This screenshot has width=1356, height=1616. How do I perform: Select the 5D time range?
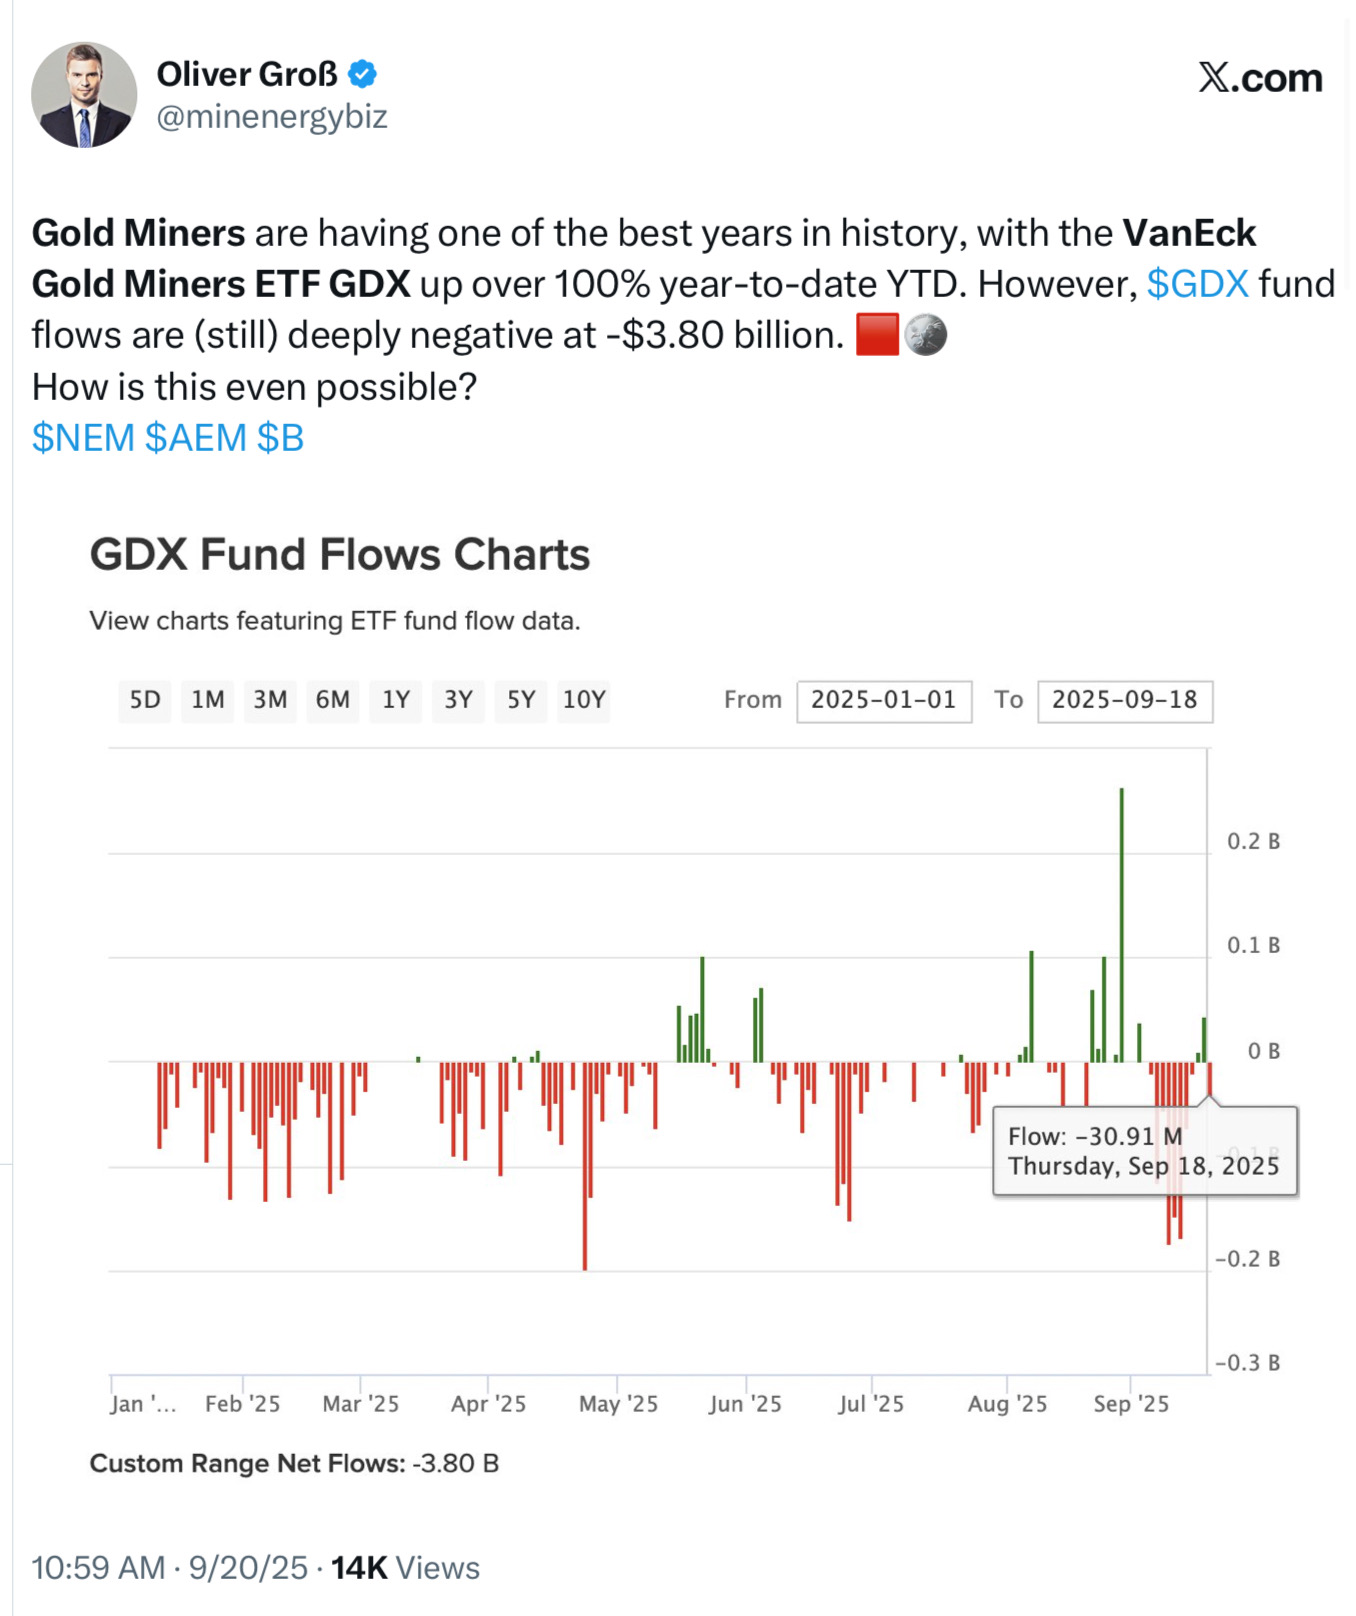pyautogui.click(x=145, y=700)
